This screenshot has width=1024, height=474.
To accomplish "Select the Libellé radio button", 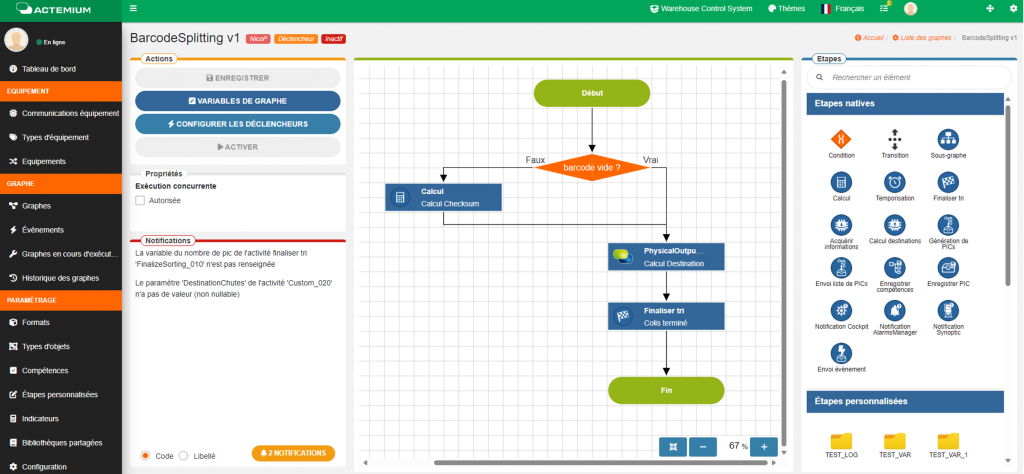I will (183, 455).
